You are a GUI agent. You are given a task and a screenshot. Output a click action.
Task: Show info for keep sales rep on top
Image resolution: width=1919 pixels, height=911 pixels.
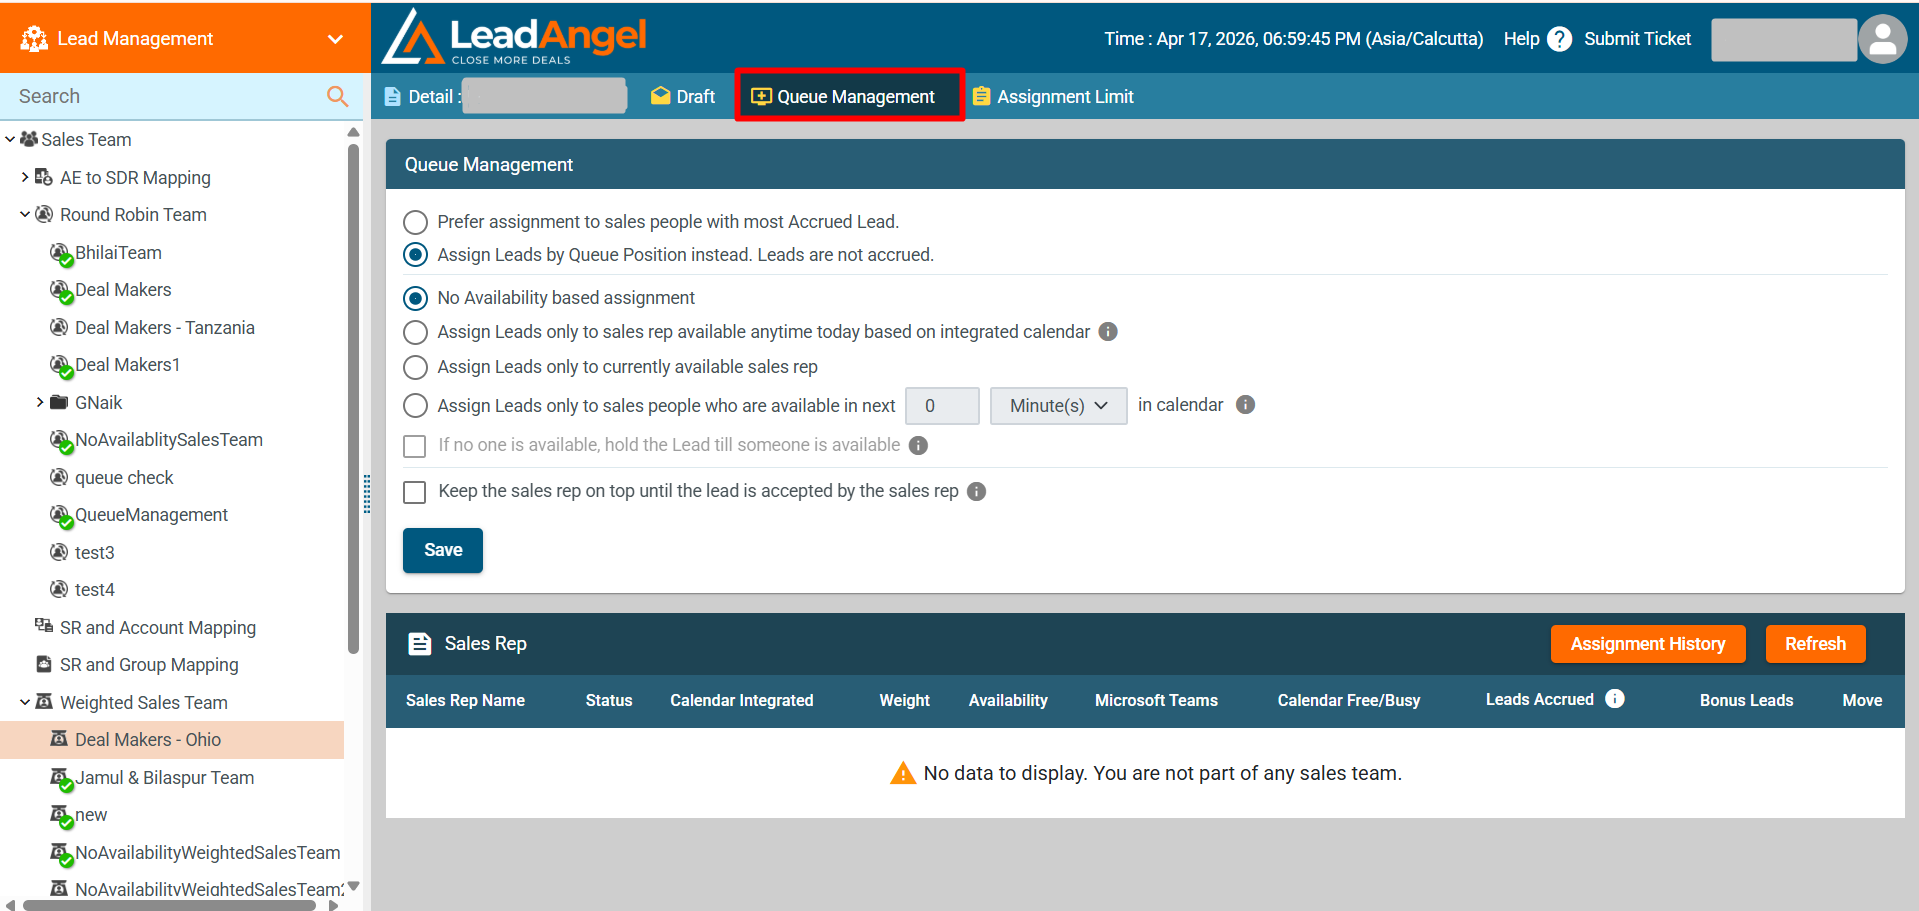click(977, 491)
